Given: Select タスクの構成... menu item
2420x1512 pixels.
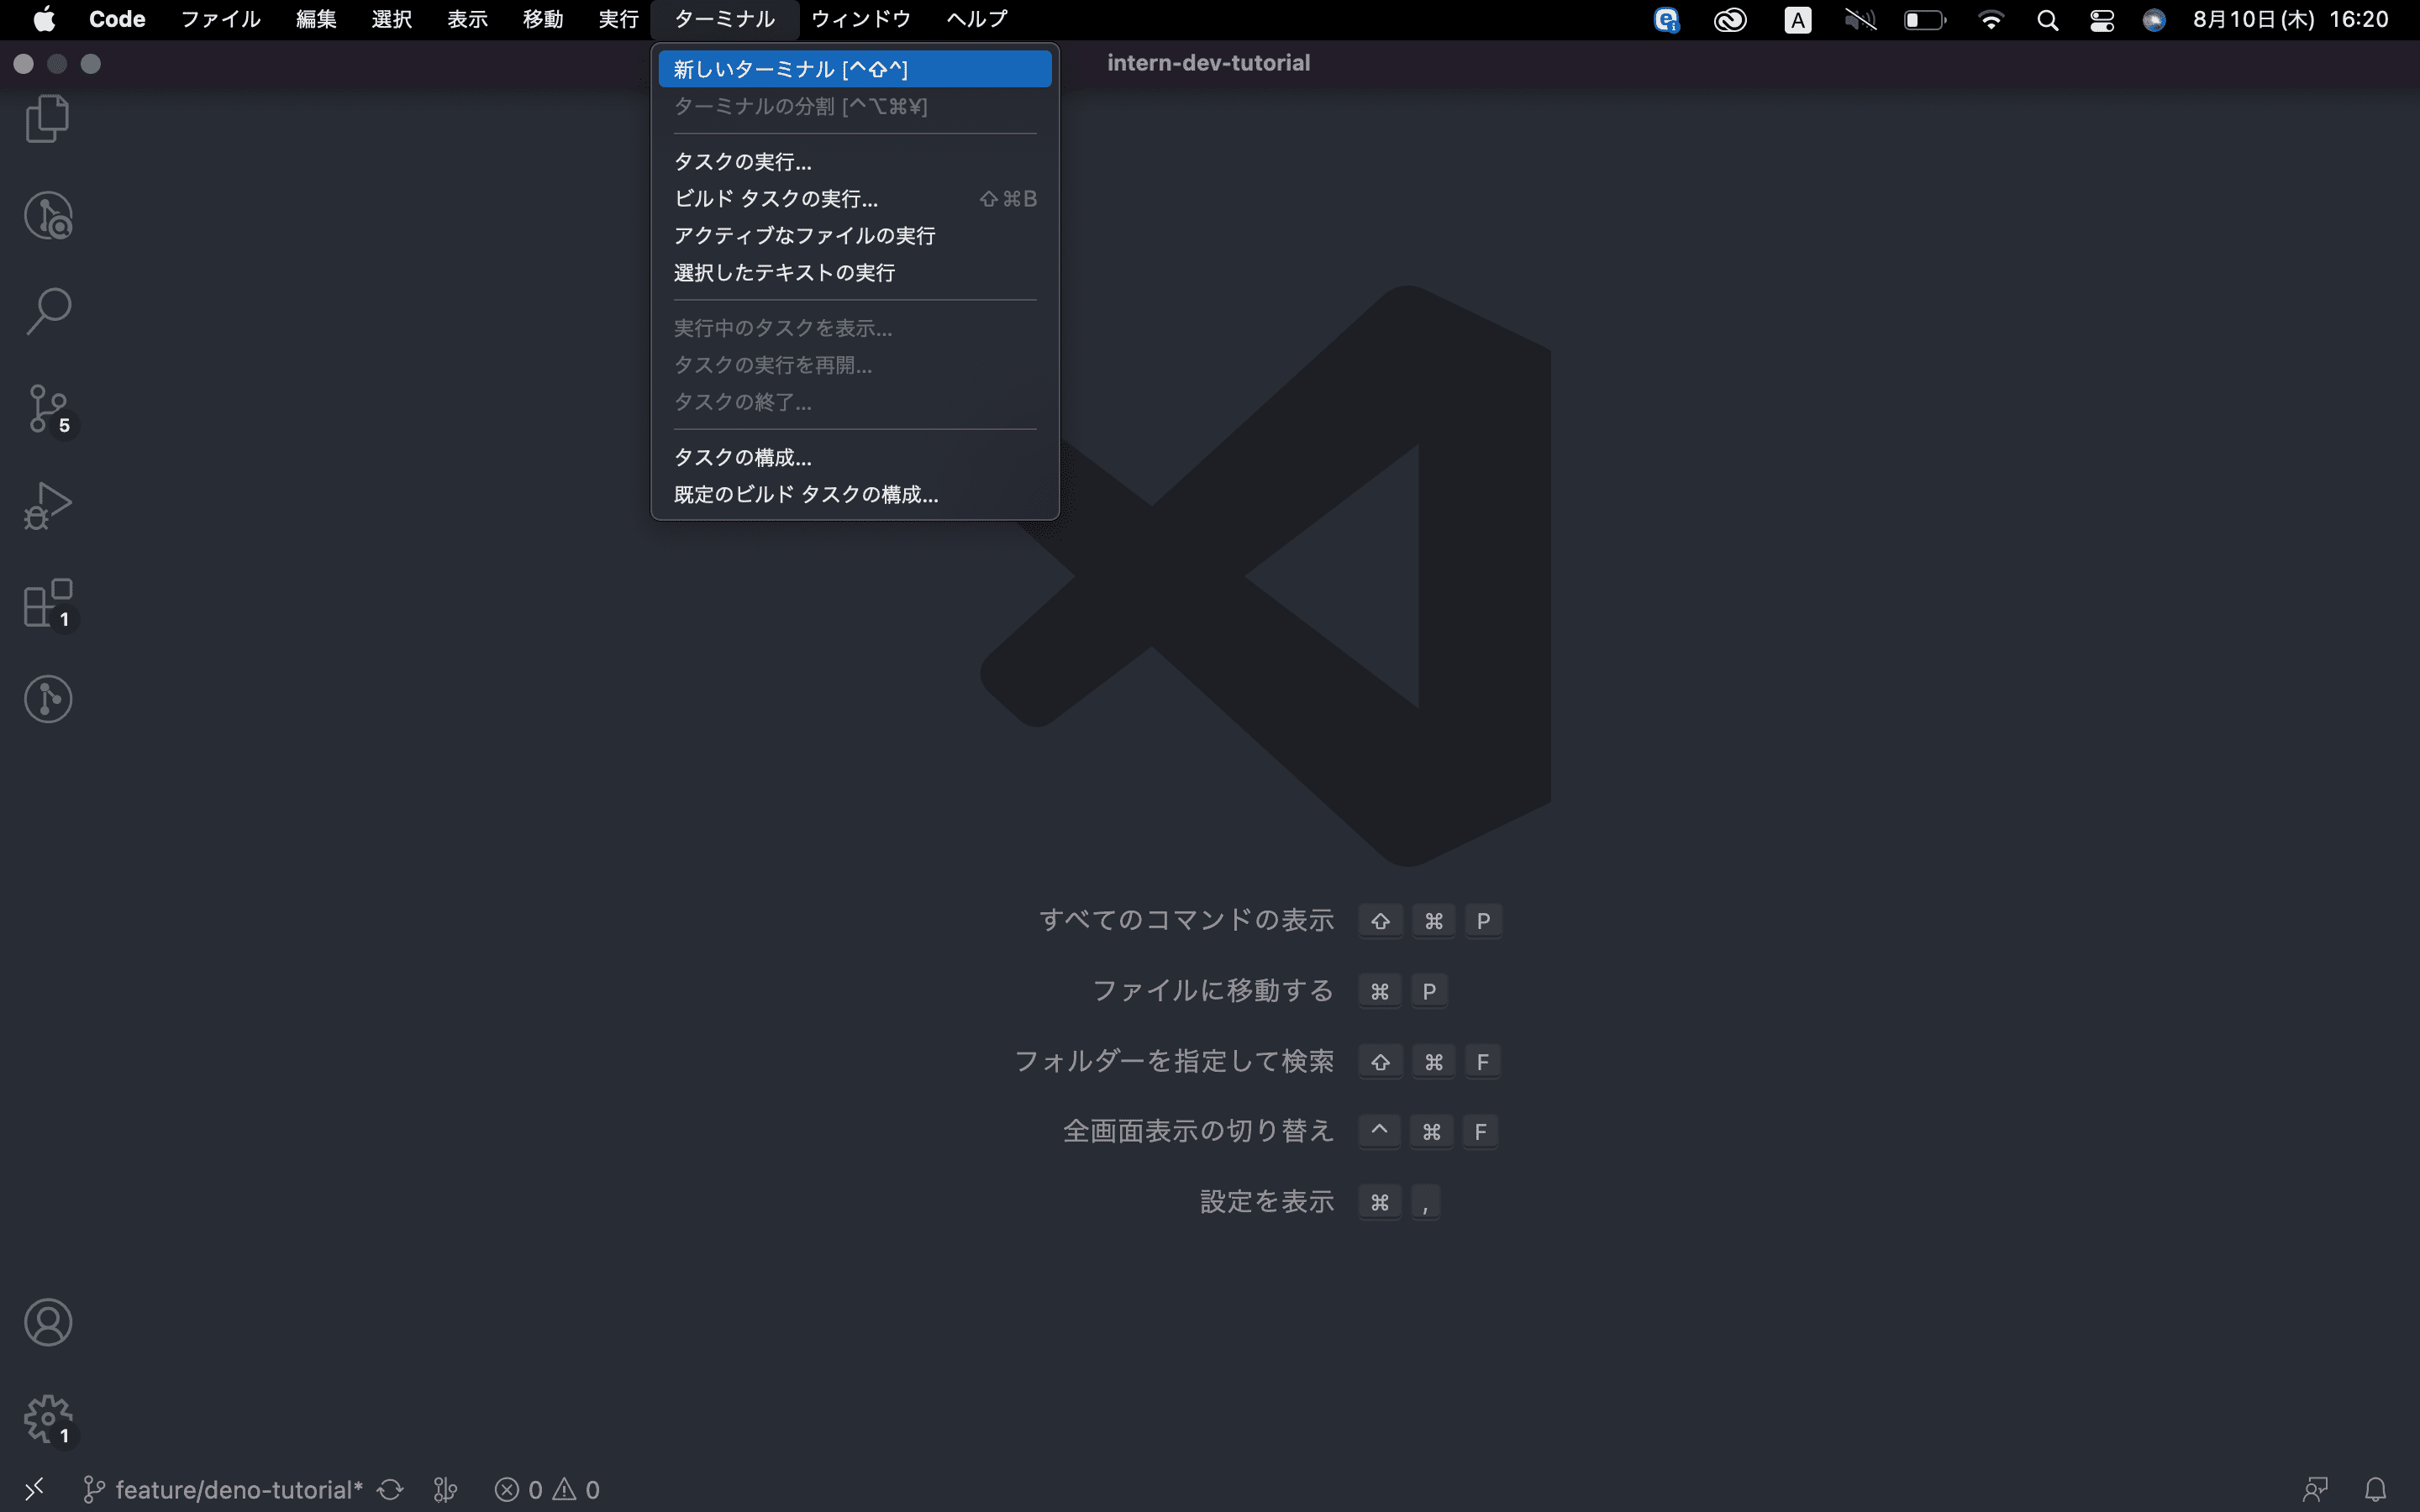Looking at the screenshot, I should point(855,457).
